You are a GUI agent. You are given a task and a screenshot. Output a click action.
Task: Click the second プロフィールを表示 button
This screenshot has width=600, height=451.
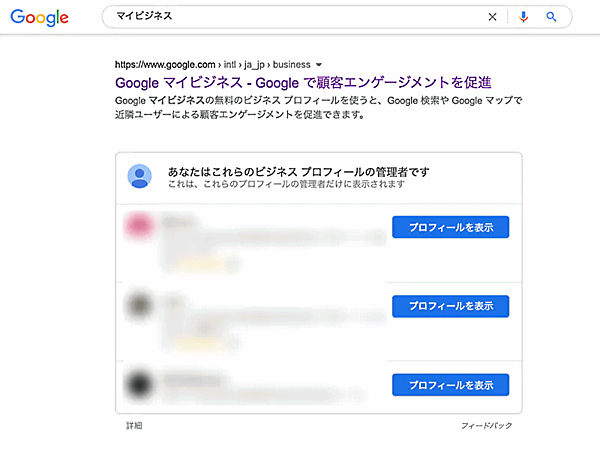[451, 305]
